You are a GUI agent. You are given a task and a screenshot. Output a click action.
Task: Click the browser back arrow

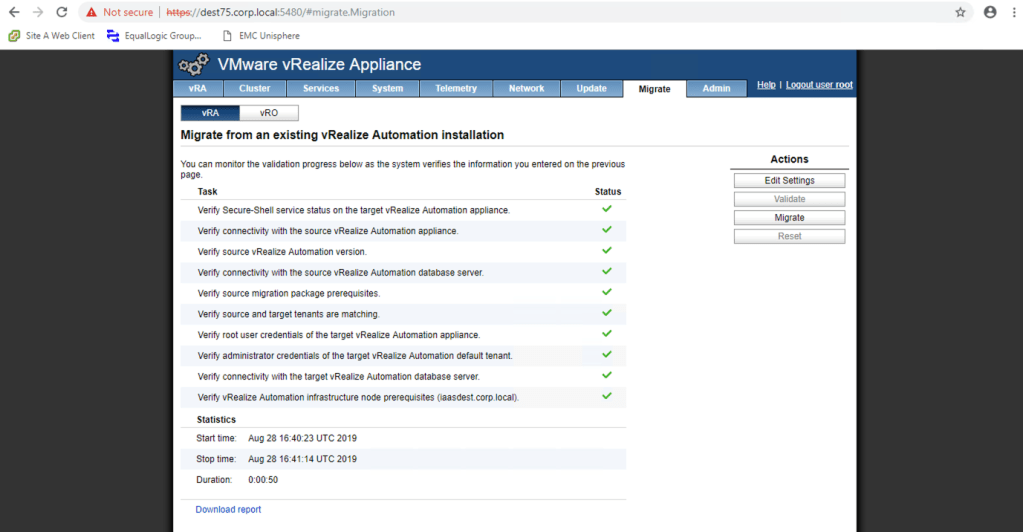pyautogui.click(x=14, y=12)
